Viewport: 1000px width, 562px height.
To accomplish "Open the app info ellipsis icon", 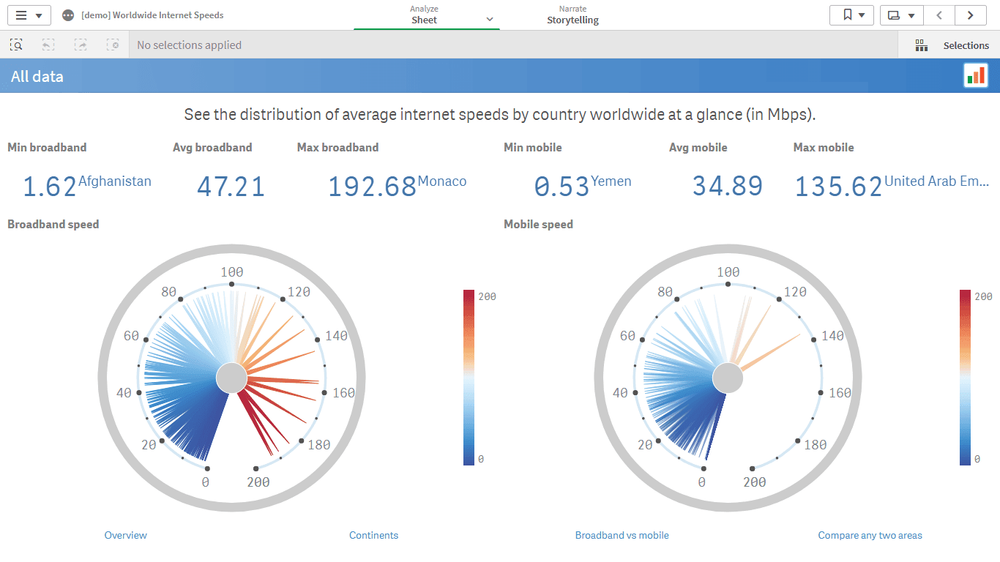I will 68,16.
